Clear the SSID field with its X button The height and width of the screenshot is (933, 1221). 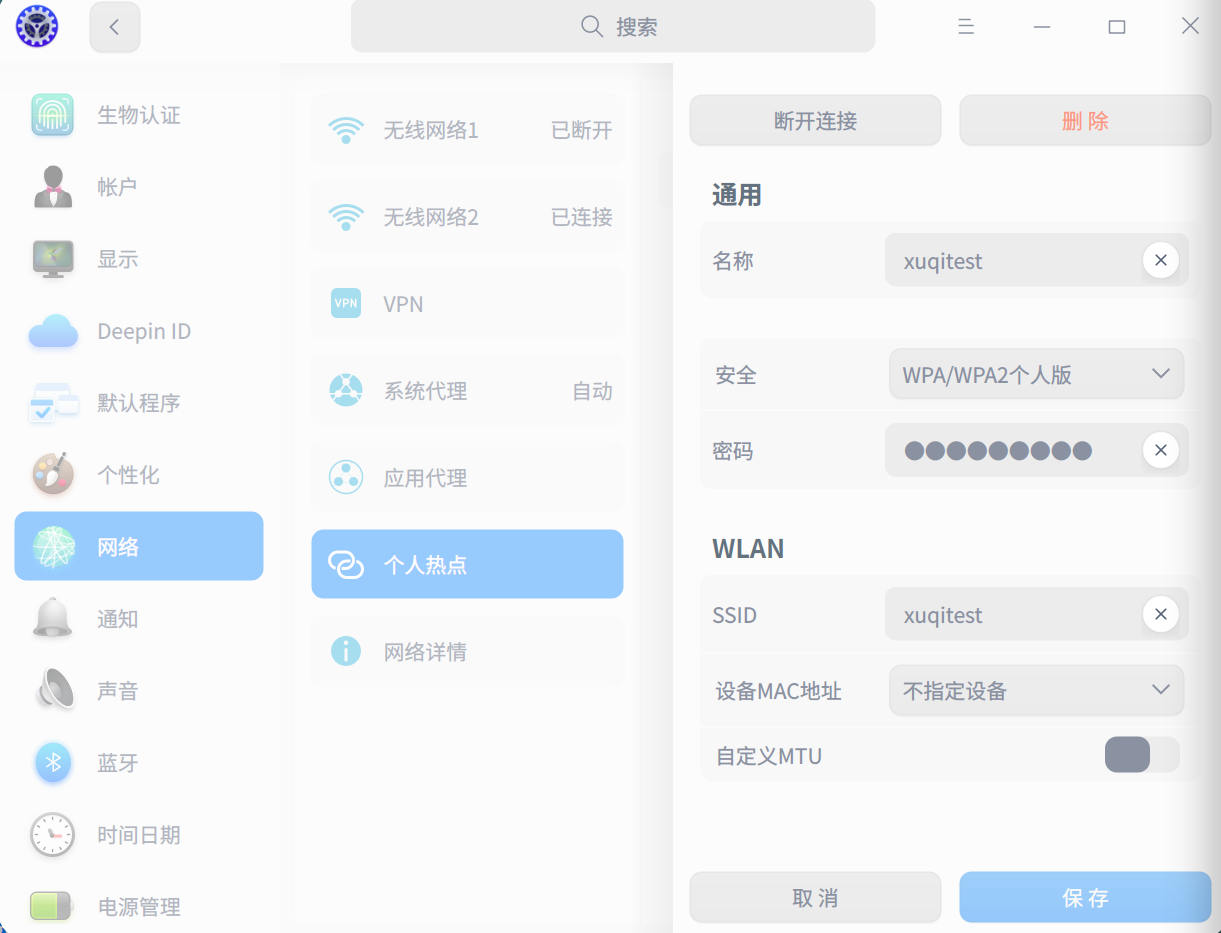coord(1160,614)
